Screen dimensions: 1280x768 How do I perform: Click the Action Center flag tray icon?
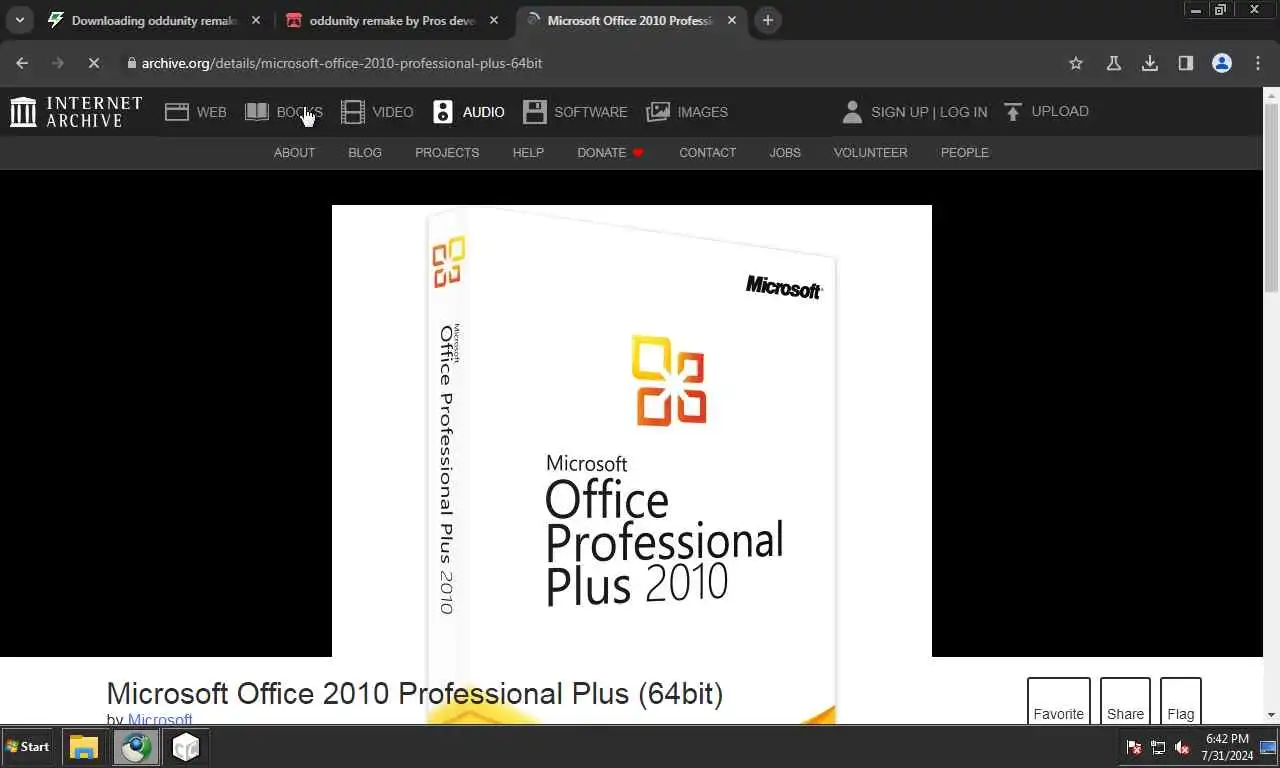(1135, 747)
